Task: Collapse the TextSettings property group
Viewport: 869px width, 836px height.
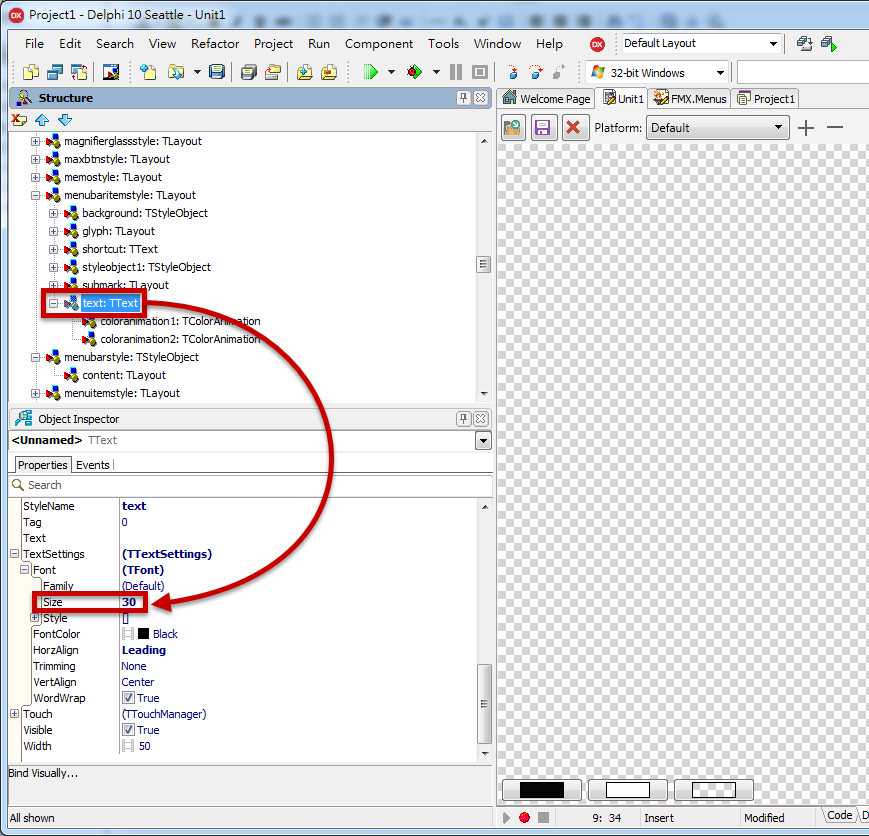Action: [14, 553]
